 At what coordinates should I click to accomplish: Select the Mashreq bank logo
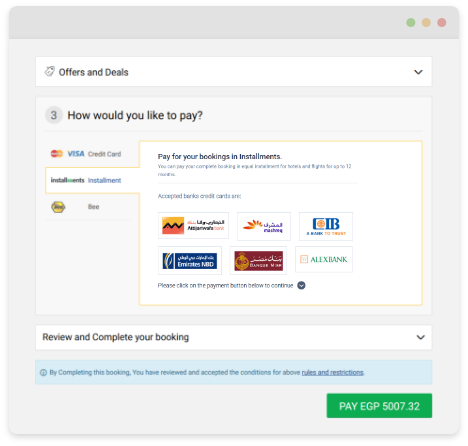264,226
